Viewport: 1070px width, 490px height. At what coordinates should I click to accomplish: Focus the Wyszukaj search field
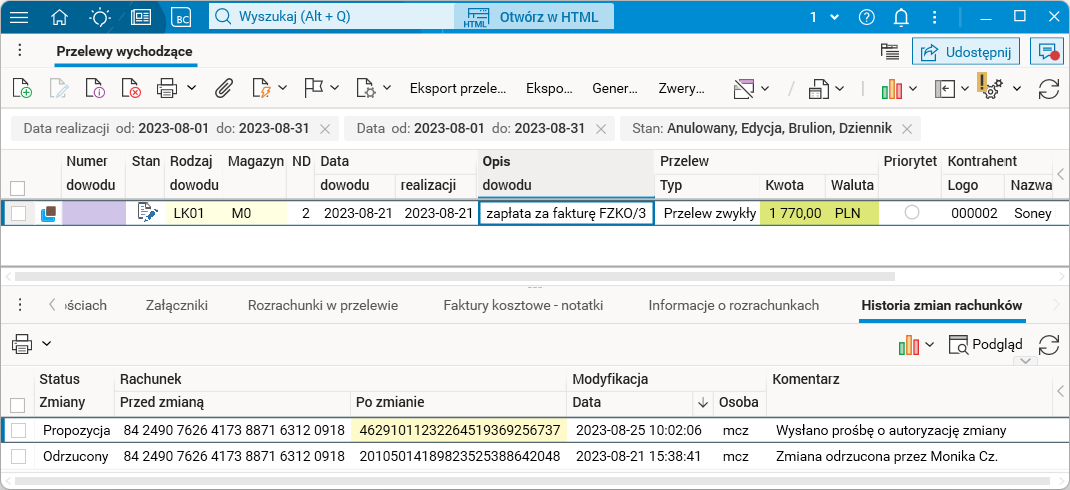point(331,17)
